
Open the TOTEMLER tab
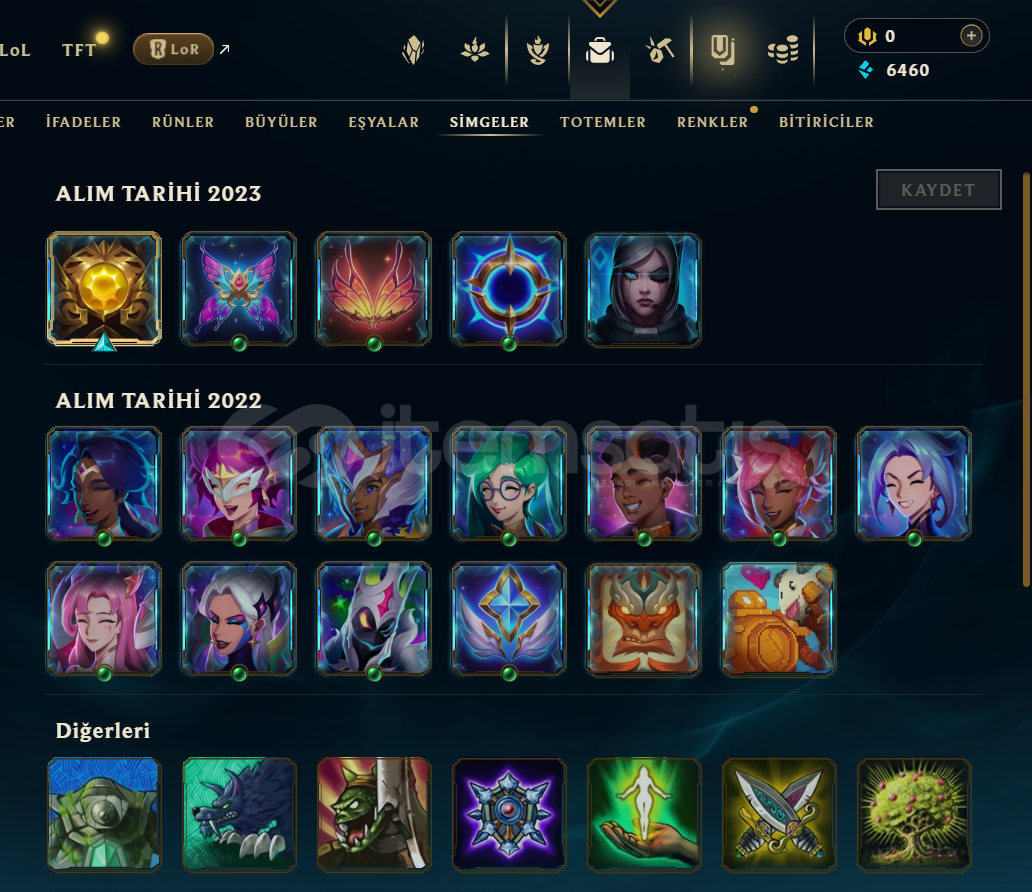coord(603,122)
